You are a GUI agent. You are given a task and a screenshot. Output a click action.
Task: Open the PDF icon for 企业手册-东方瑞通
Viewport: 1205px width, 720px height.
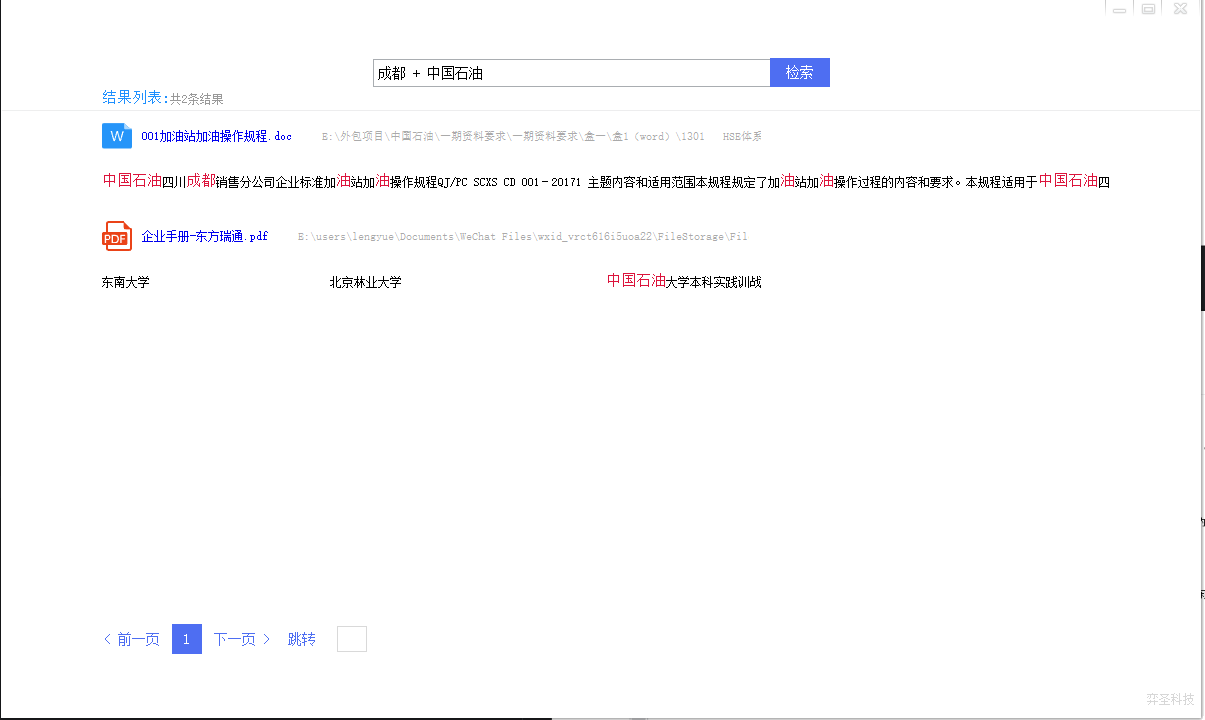click(117, 236)
